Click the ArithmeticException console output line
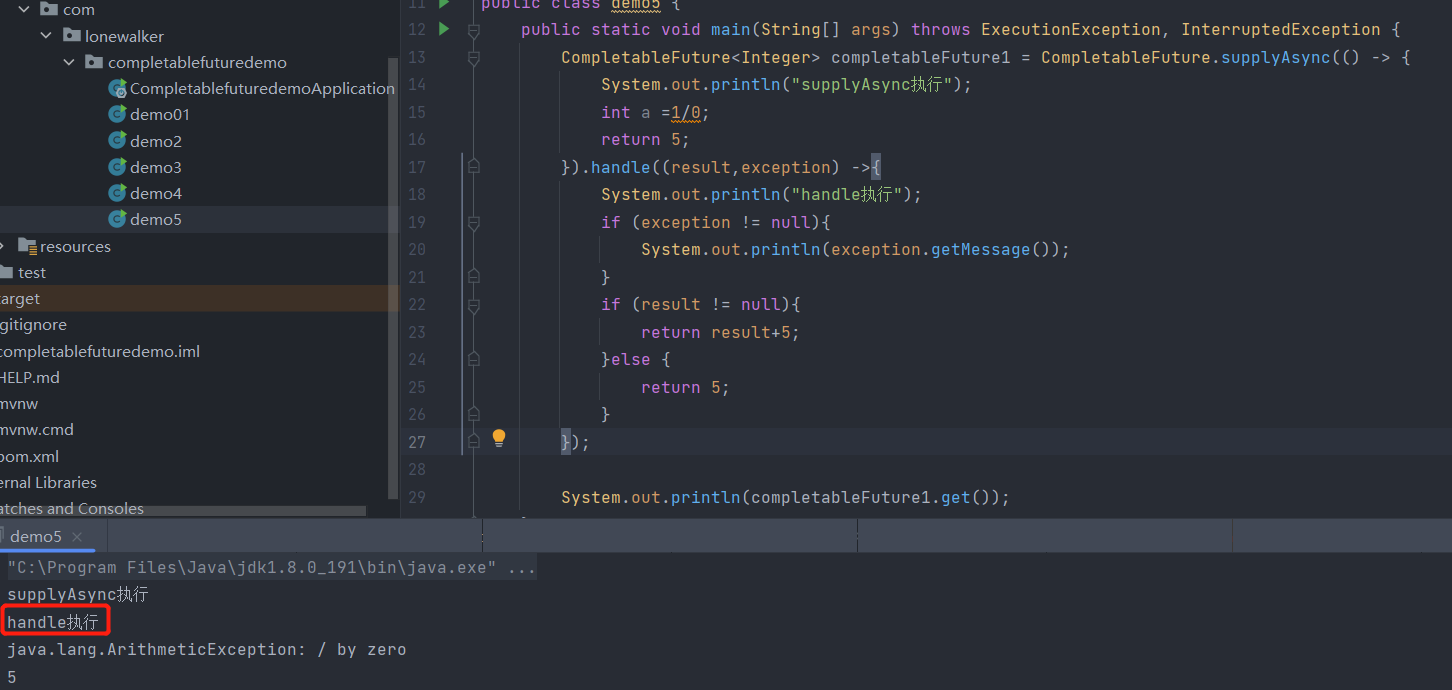Screen dimensions: 1452x690 207,650
